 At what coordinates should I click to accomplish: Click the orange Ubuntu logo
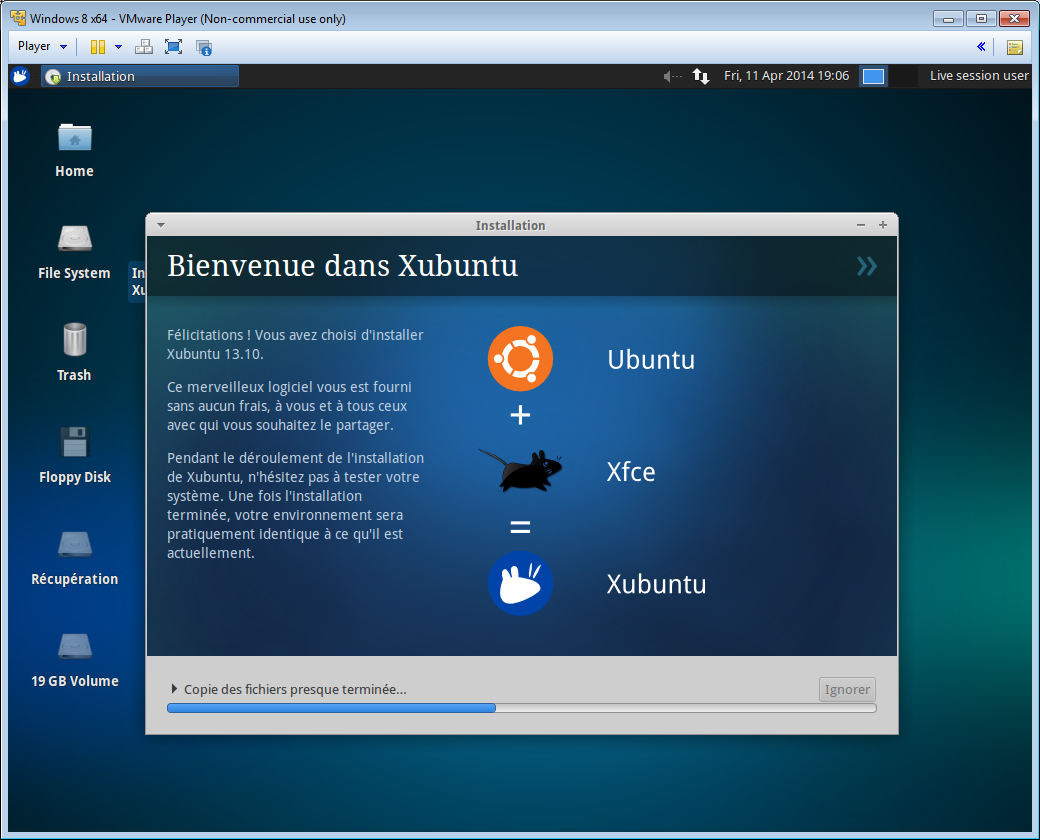pyautogui.click(x=520, y=358)
